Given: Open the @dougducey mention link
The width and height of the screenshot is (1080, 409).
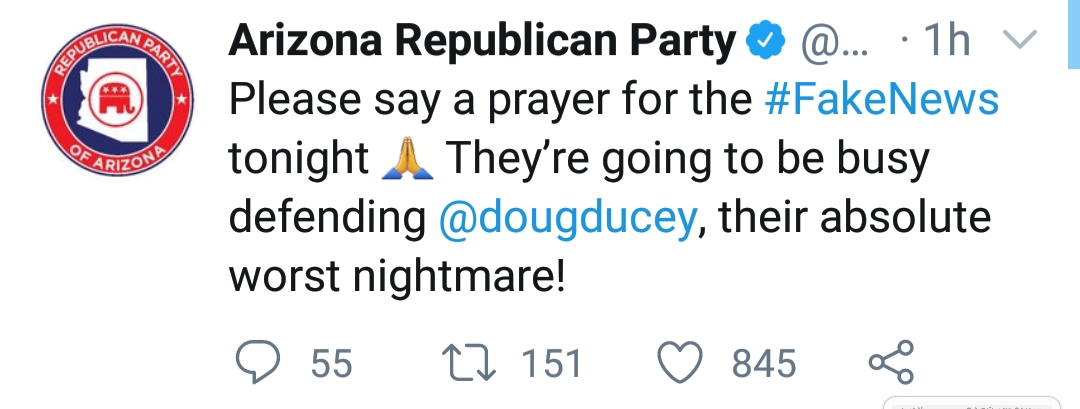Looking at the screenshot, I should (568, 218).
